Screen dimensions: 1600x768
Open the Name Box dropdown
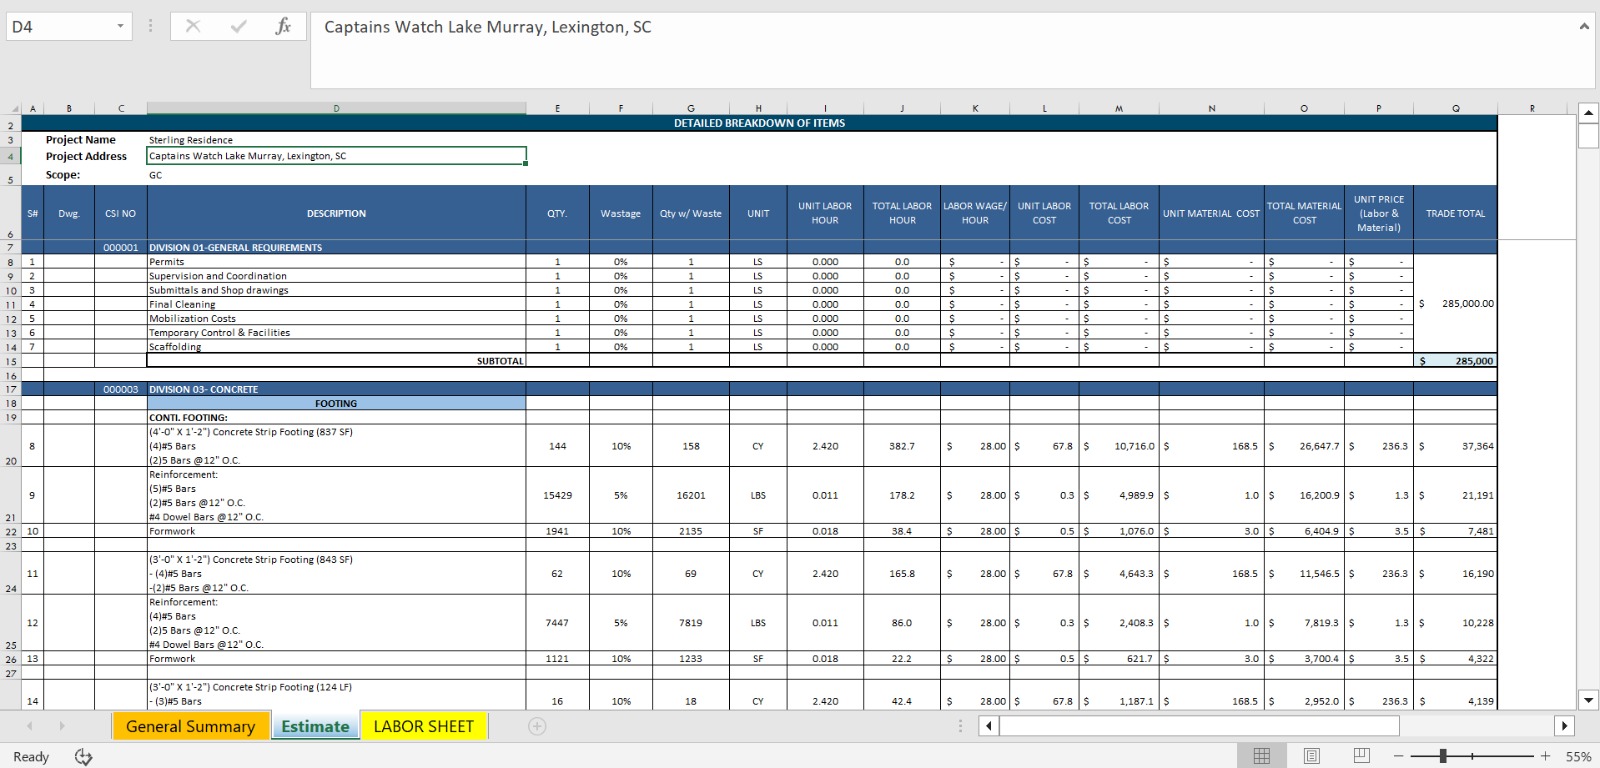point(120,27)
